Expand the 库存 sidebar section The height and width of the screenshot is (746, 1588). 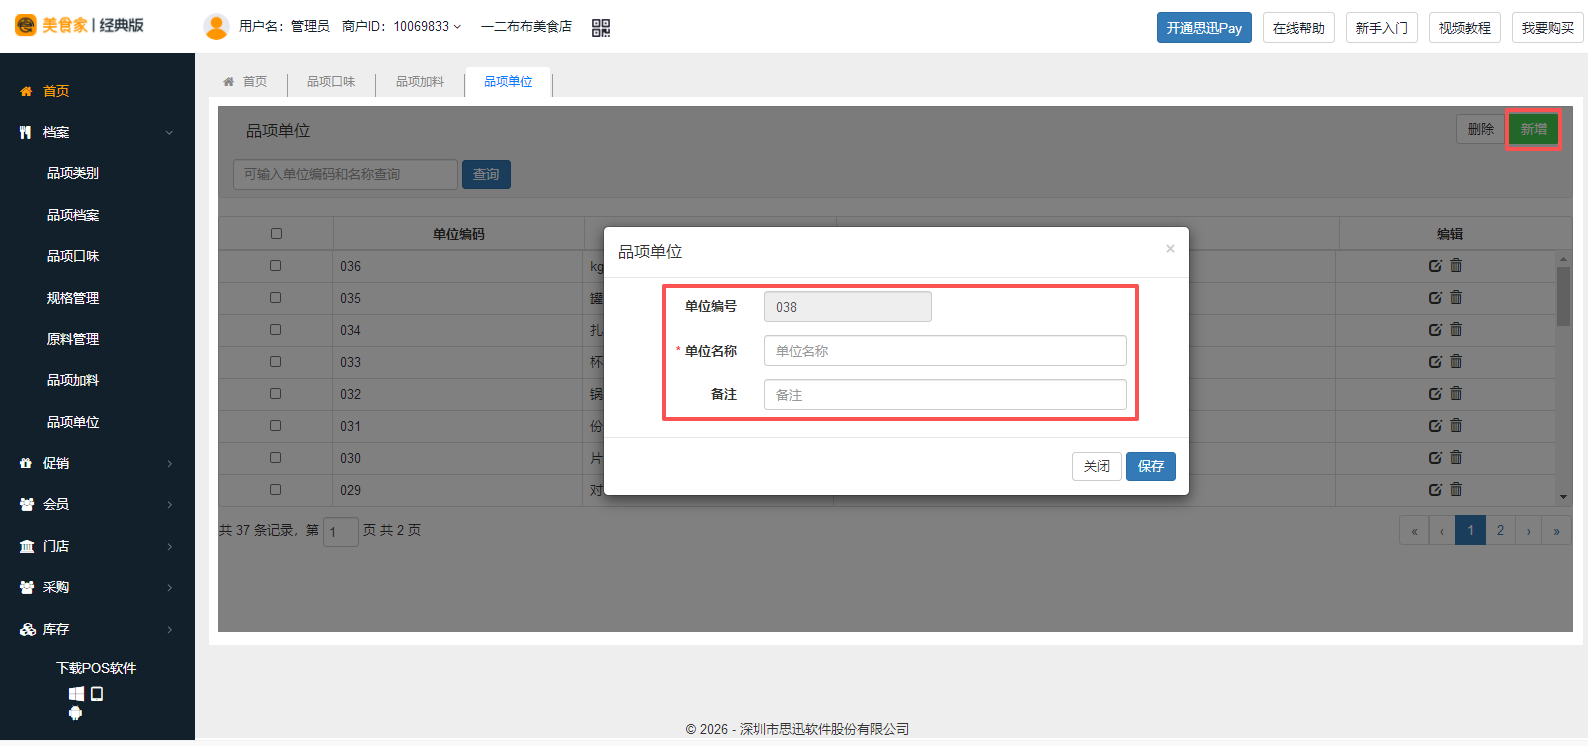pos(97,629)
